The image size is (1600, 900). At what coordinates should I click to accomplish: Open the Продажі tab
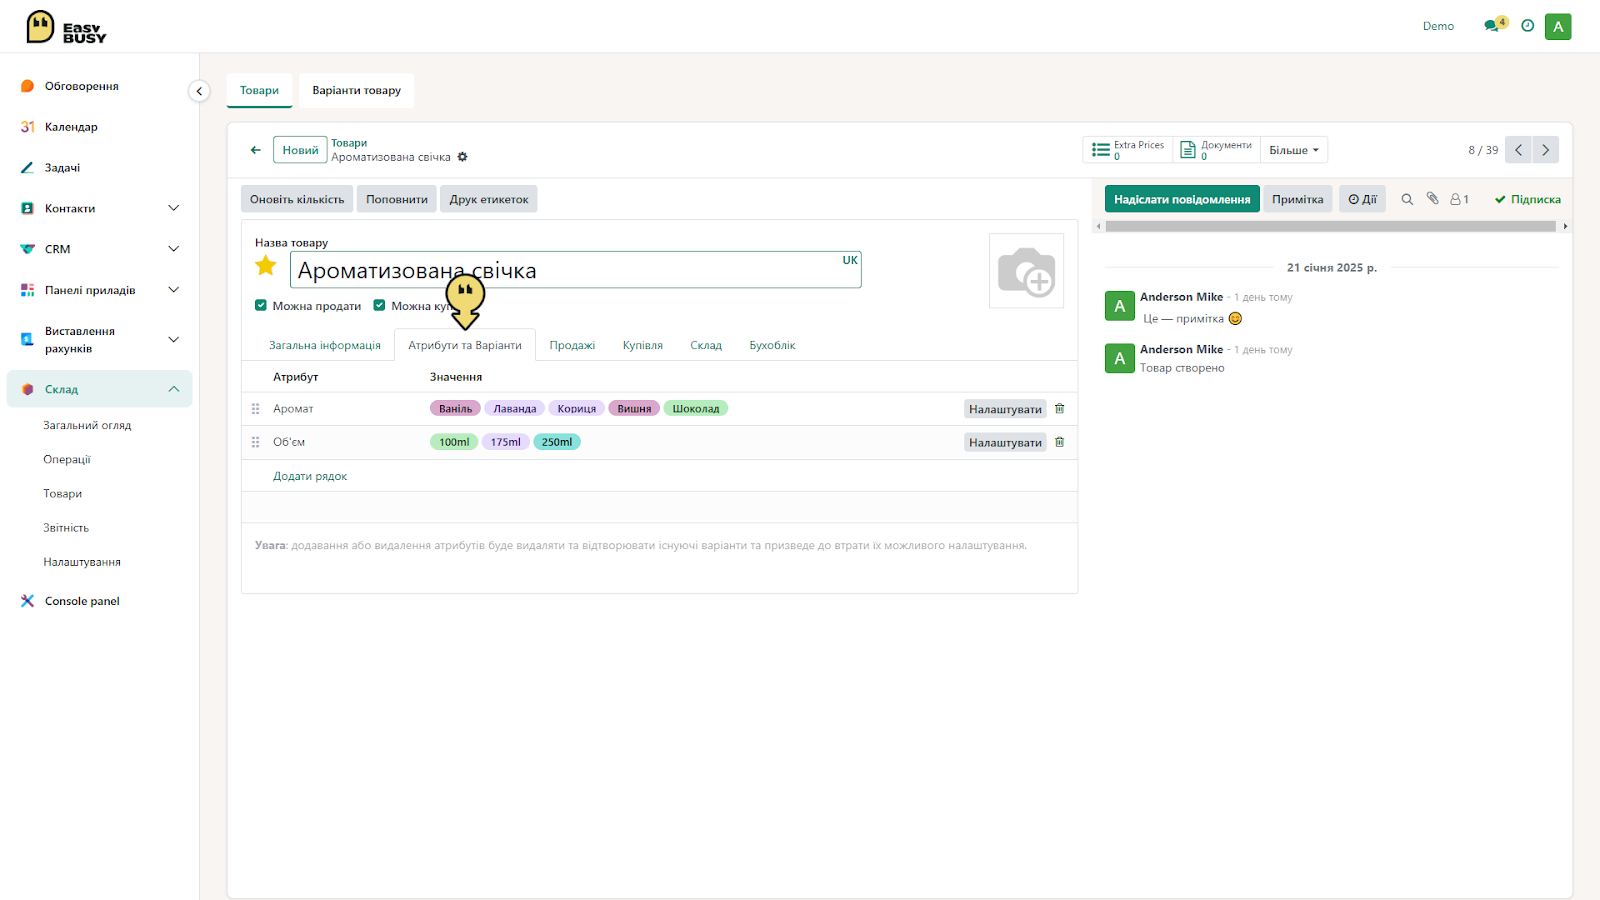pos(572,345)
